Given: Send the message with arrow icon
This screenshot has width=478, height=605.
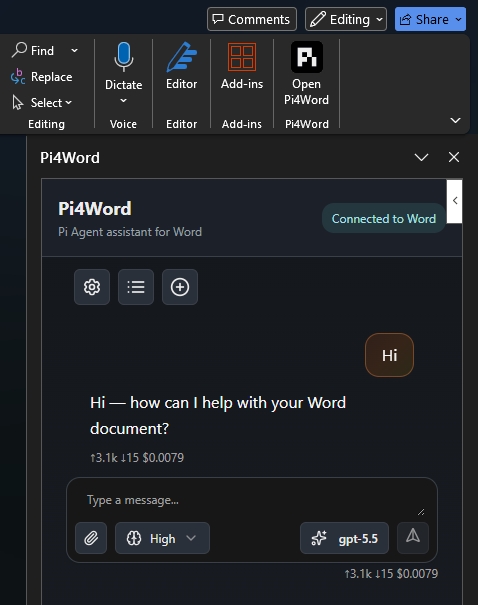Looking at the screenshot, I should coord(413,538).
